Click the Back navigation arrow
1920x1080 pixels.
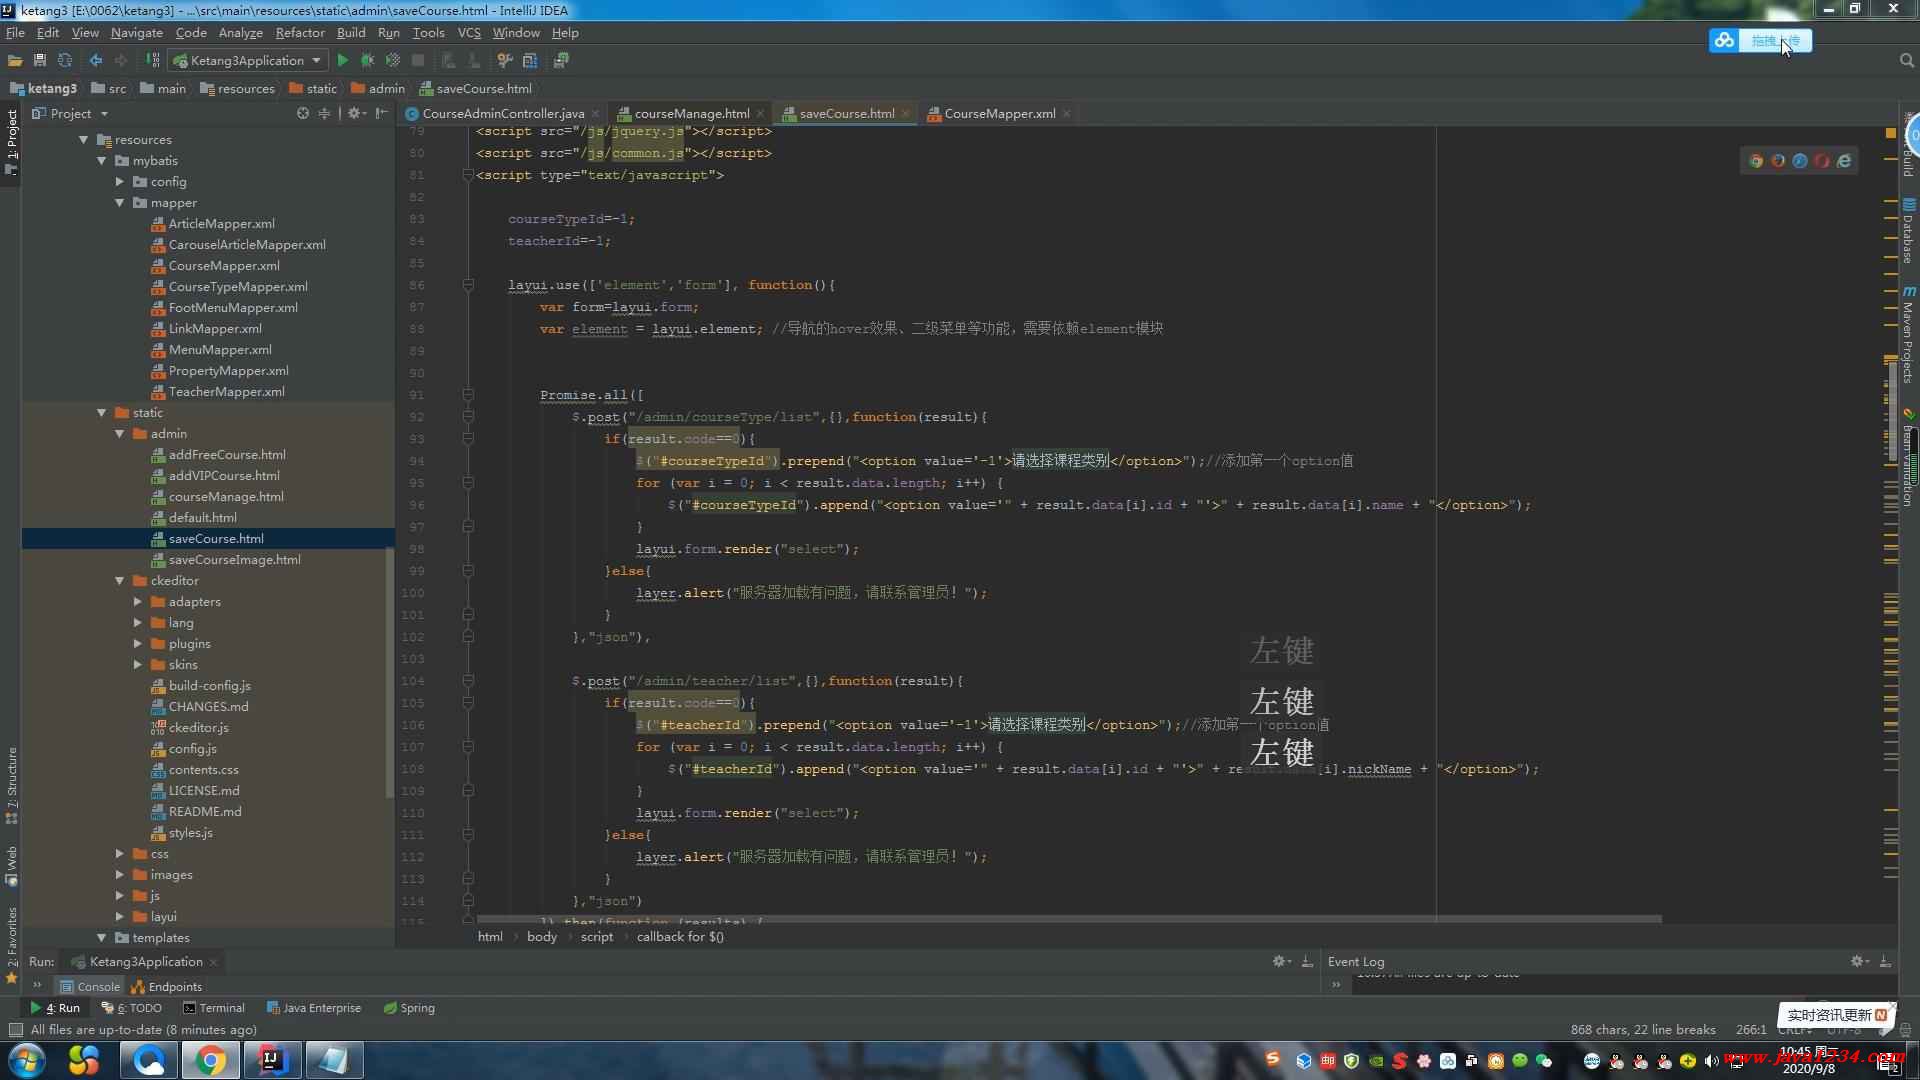(96, 60)
